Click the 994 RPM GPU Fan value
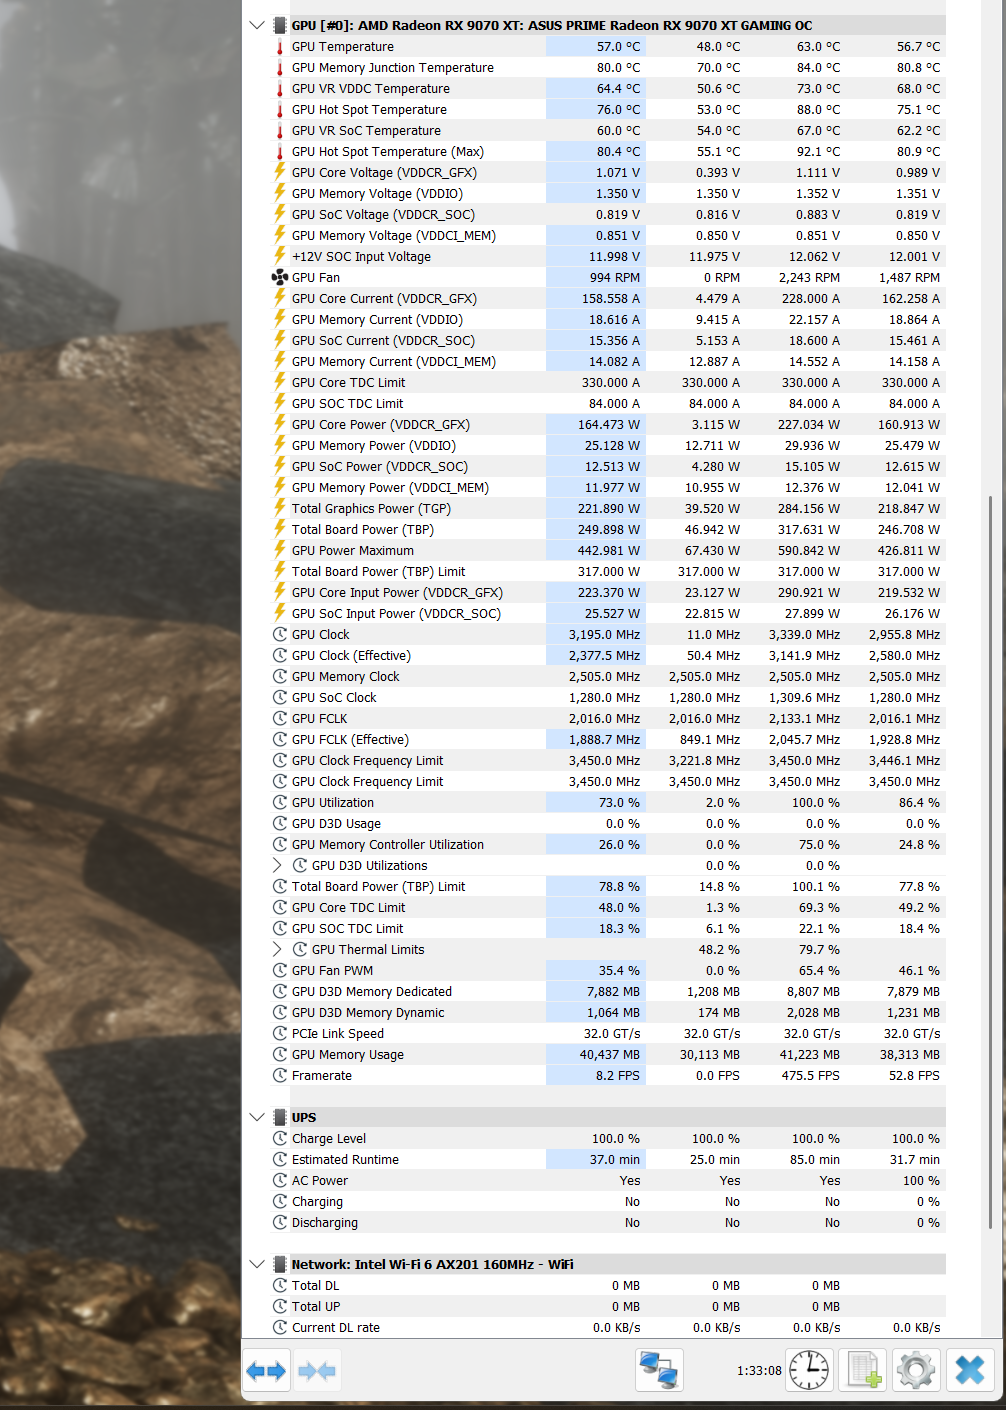 (615, 277)
